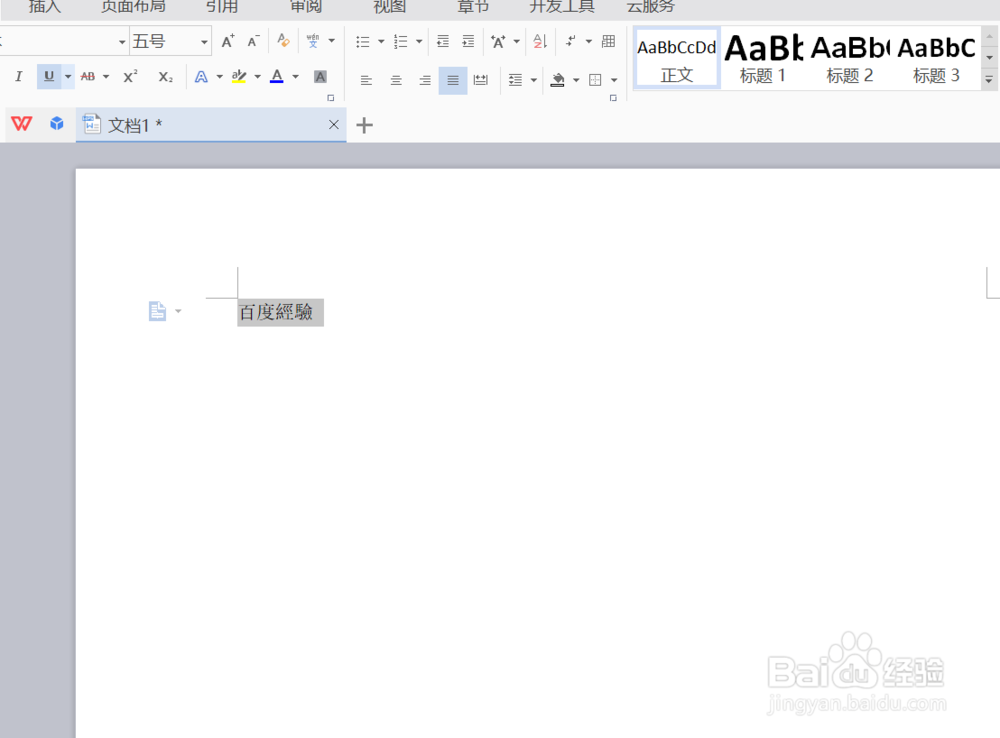Expand the styles gallery
The width and height of the screenshot is (1000, 738).
(x=989, y=80)
